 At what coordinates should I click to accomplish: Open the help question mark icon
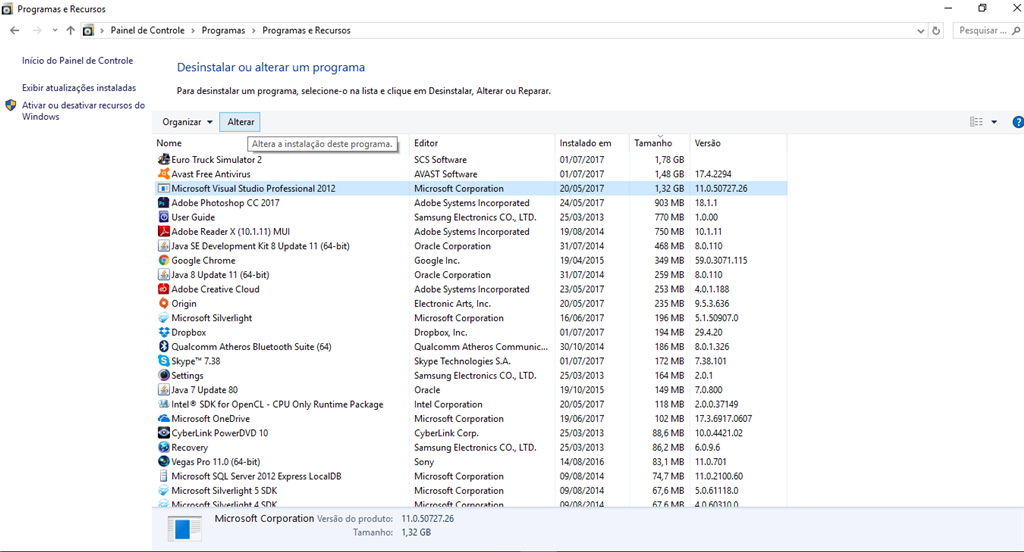[x=1017, y=122]
